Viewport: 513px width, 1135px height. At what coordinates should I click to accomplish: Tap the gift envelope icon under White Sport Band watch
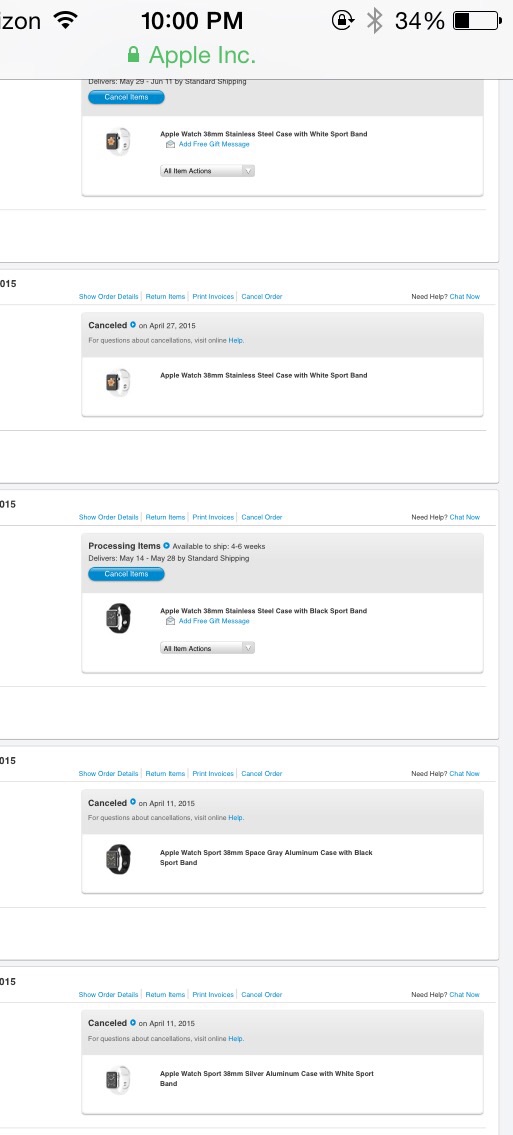point(170,144)
